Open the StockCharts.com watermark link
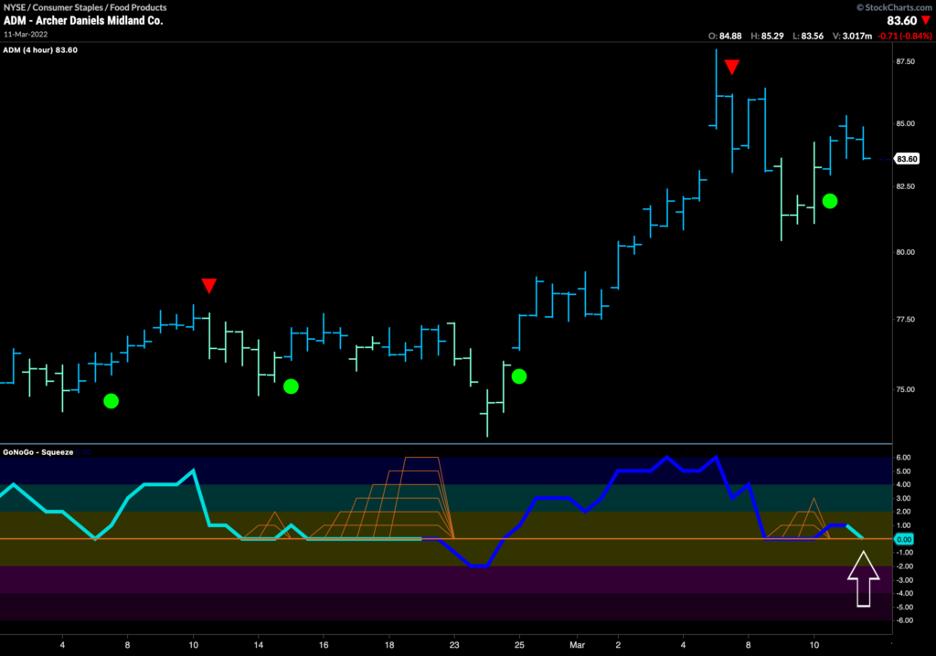 coord(893,6)
